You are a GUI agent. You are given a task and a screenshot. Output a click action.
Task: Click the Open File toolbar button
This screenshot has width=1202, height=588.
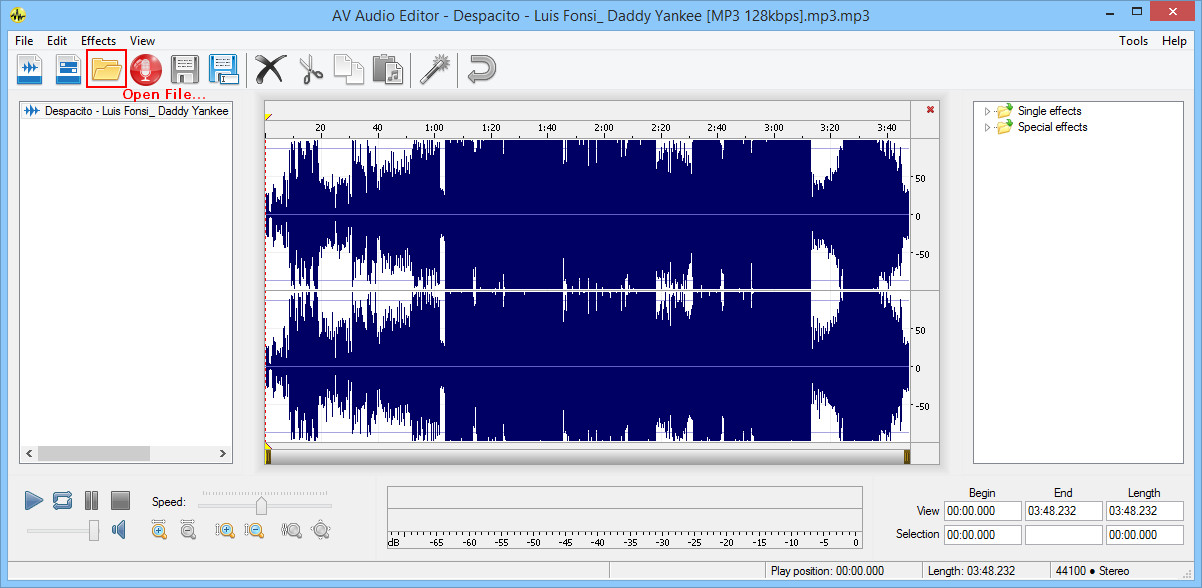pyautogui.click(x=106, y=69)
